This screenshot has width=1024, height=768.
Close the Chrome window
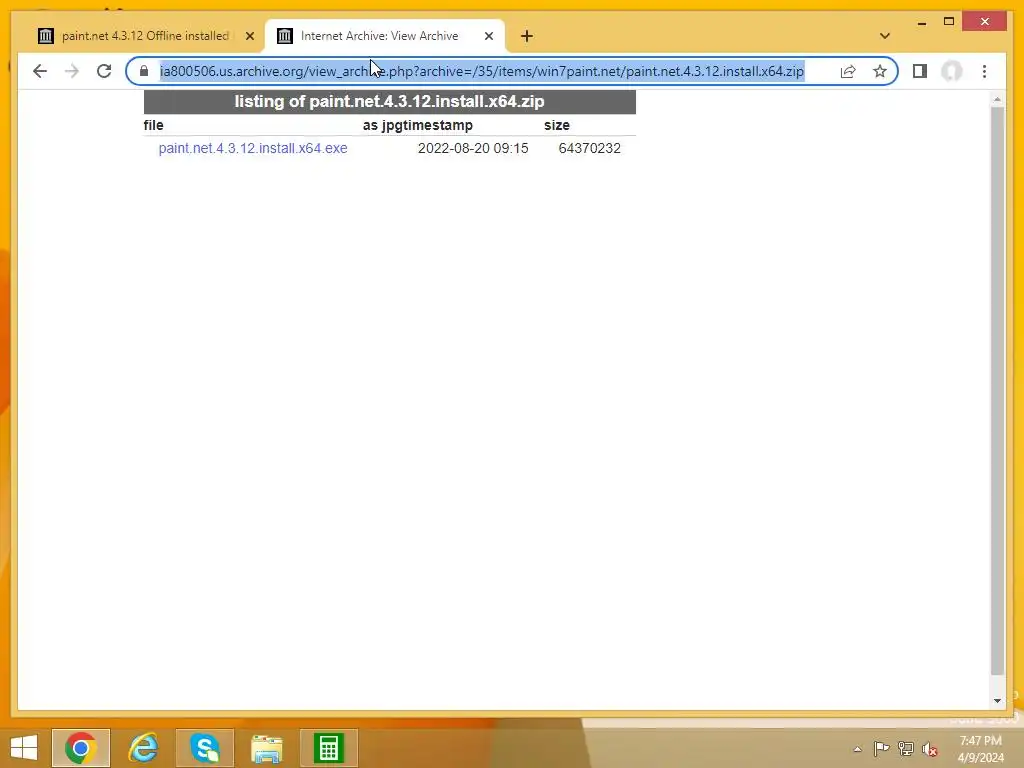tap(985, 22)
